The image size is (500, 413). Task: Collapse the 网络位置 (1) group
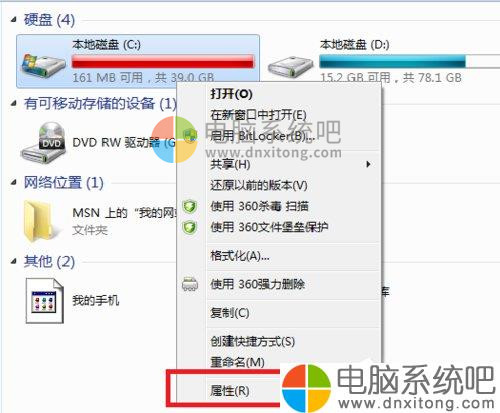(x=13, y=183)
